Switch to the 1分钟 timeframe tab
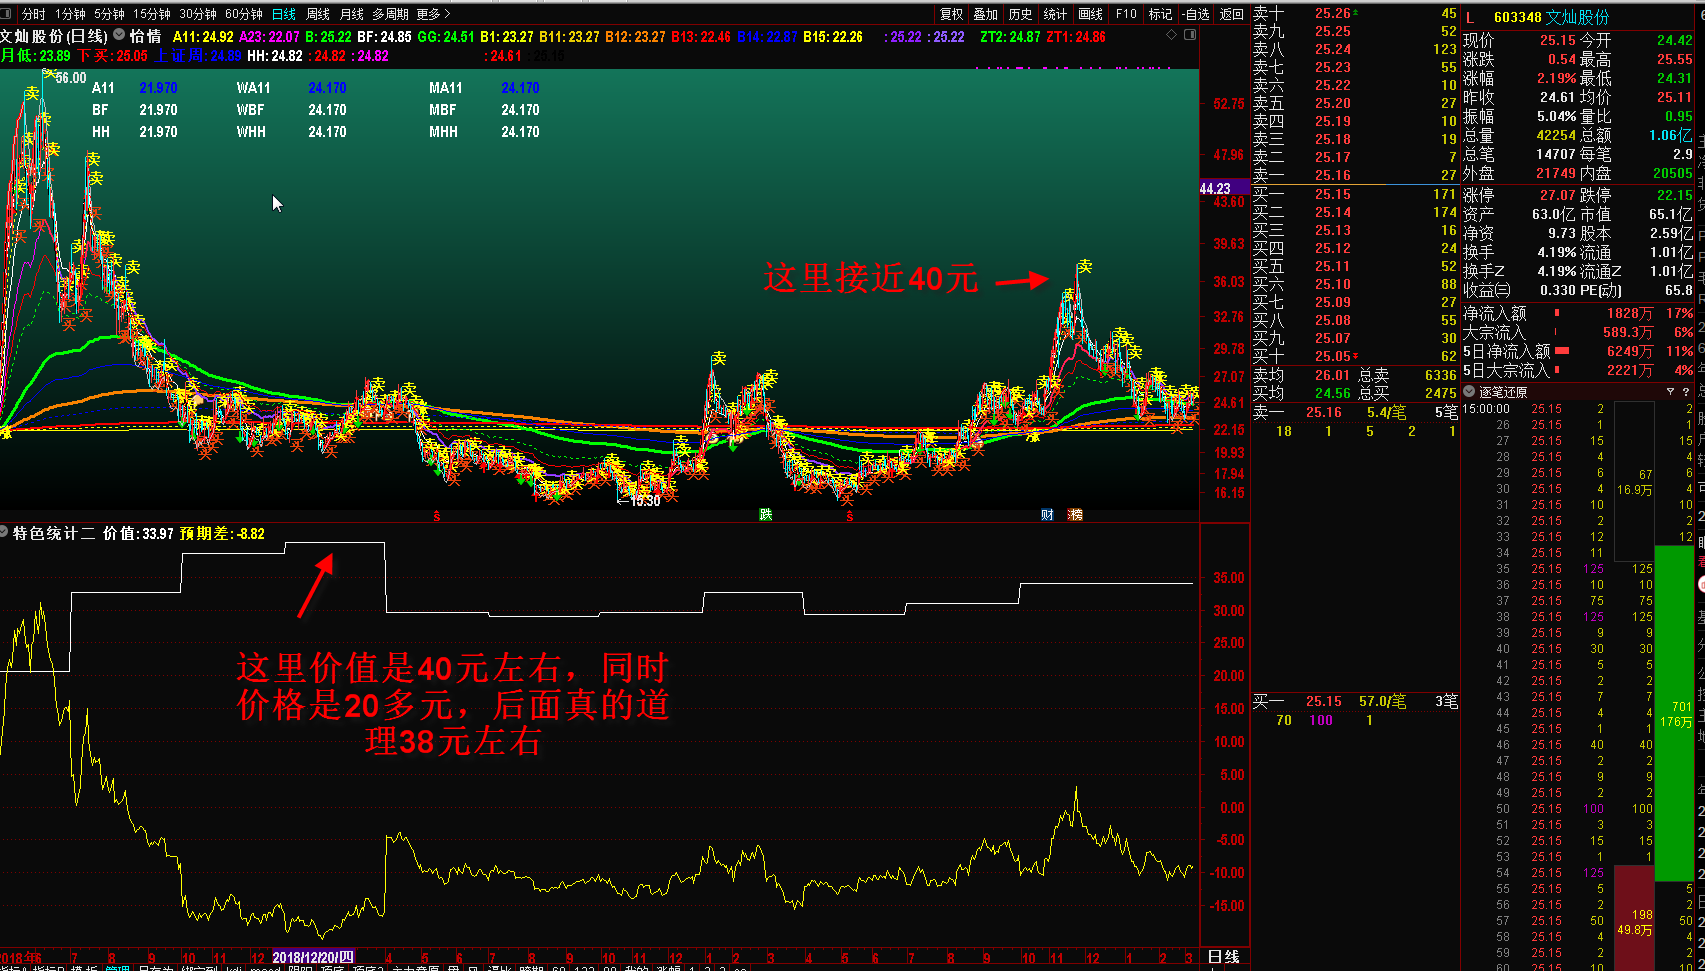This screenshot has width=1705, height=971. (x=70, y=14)
